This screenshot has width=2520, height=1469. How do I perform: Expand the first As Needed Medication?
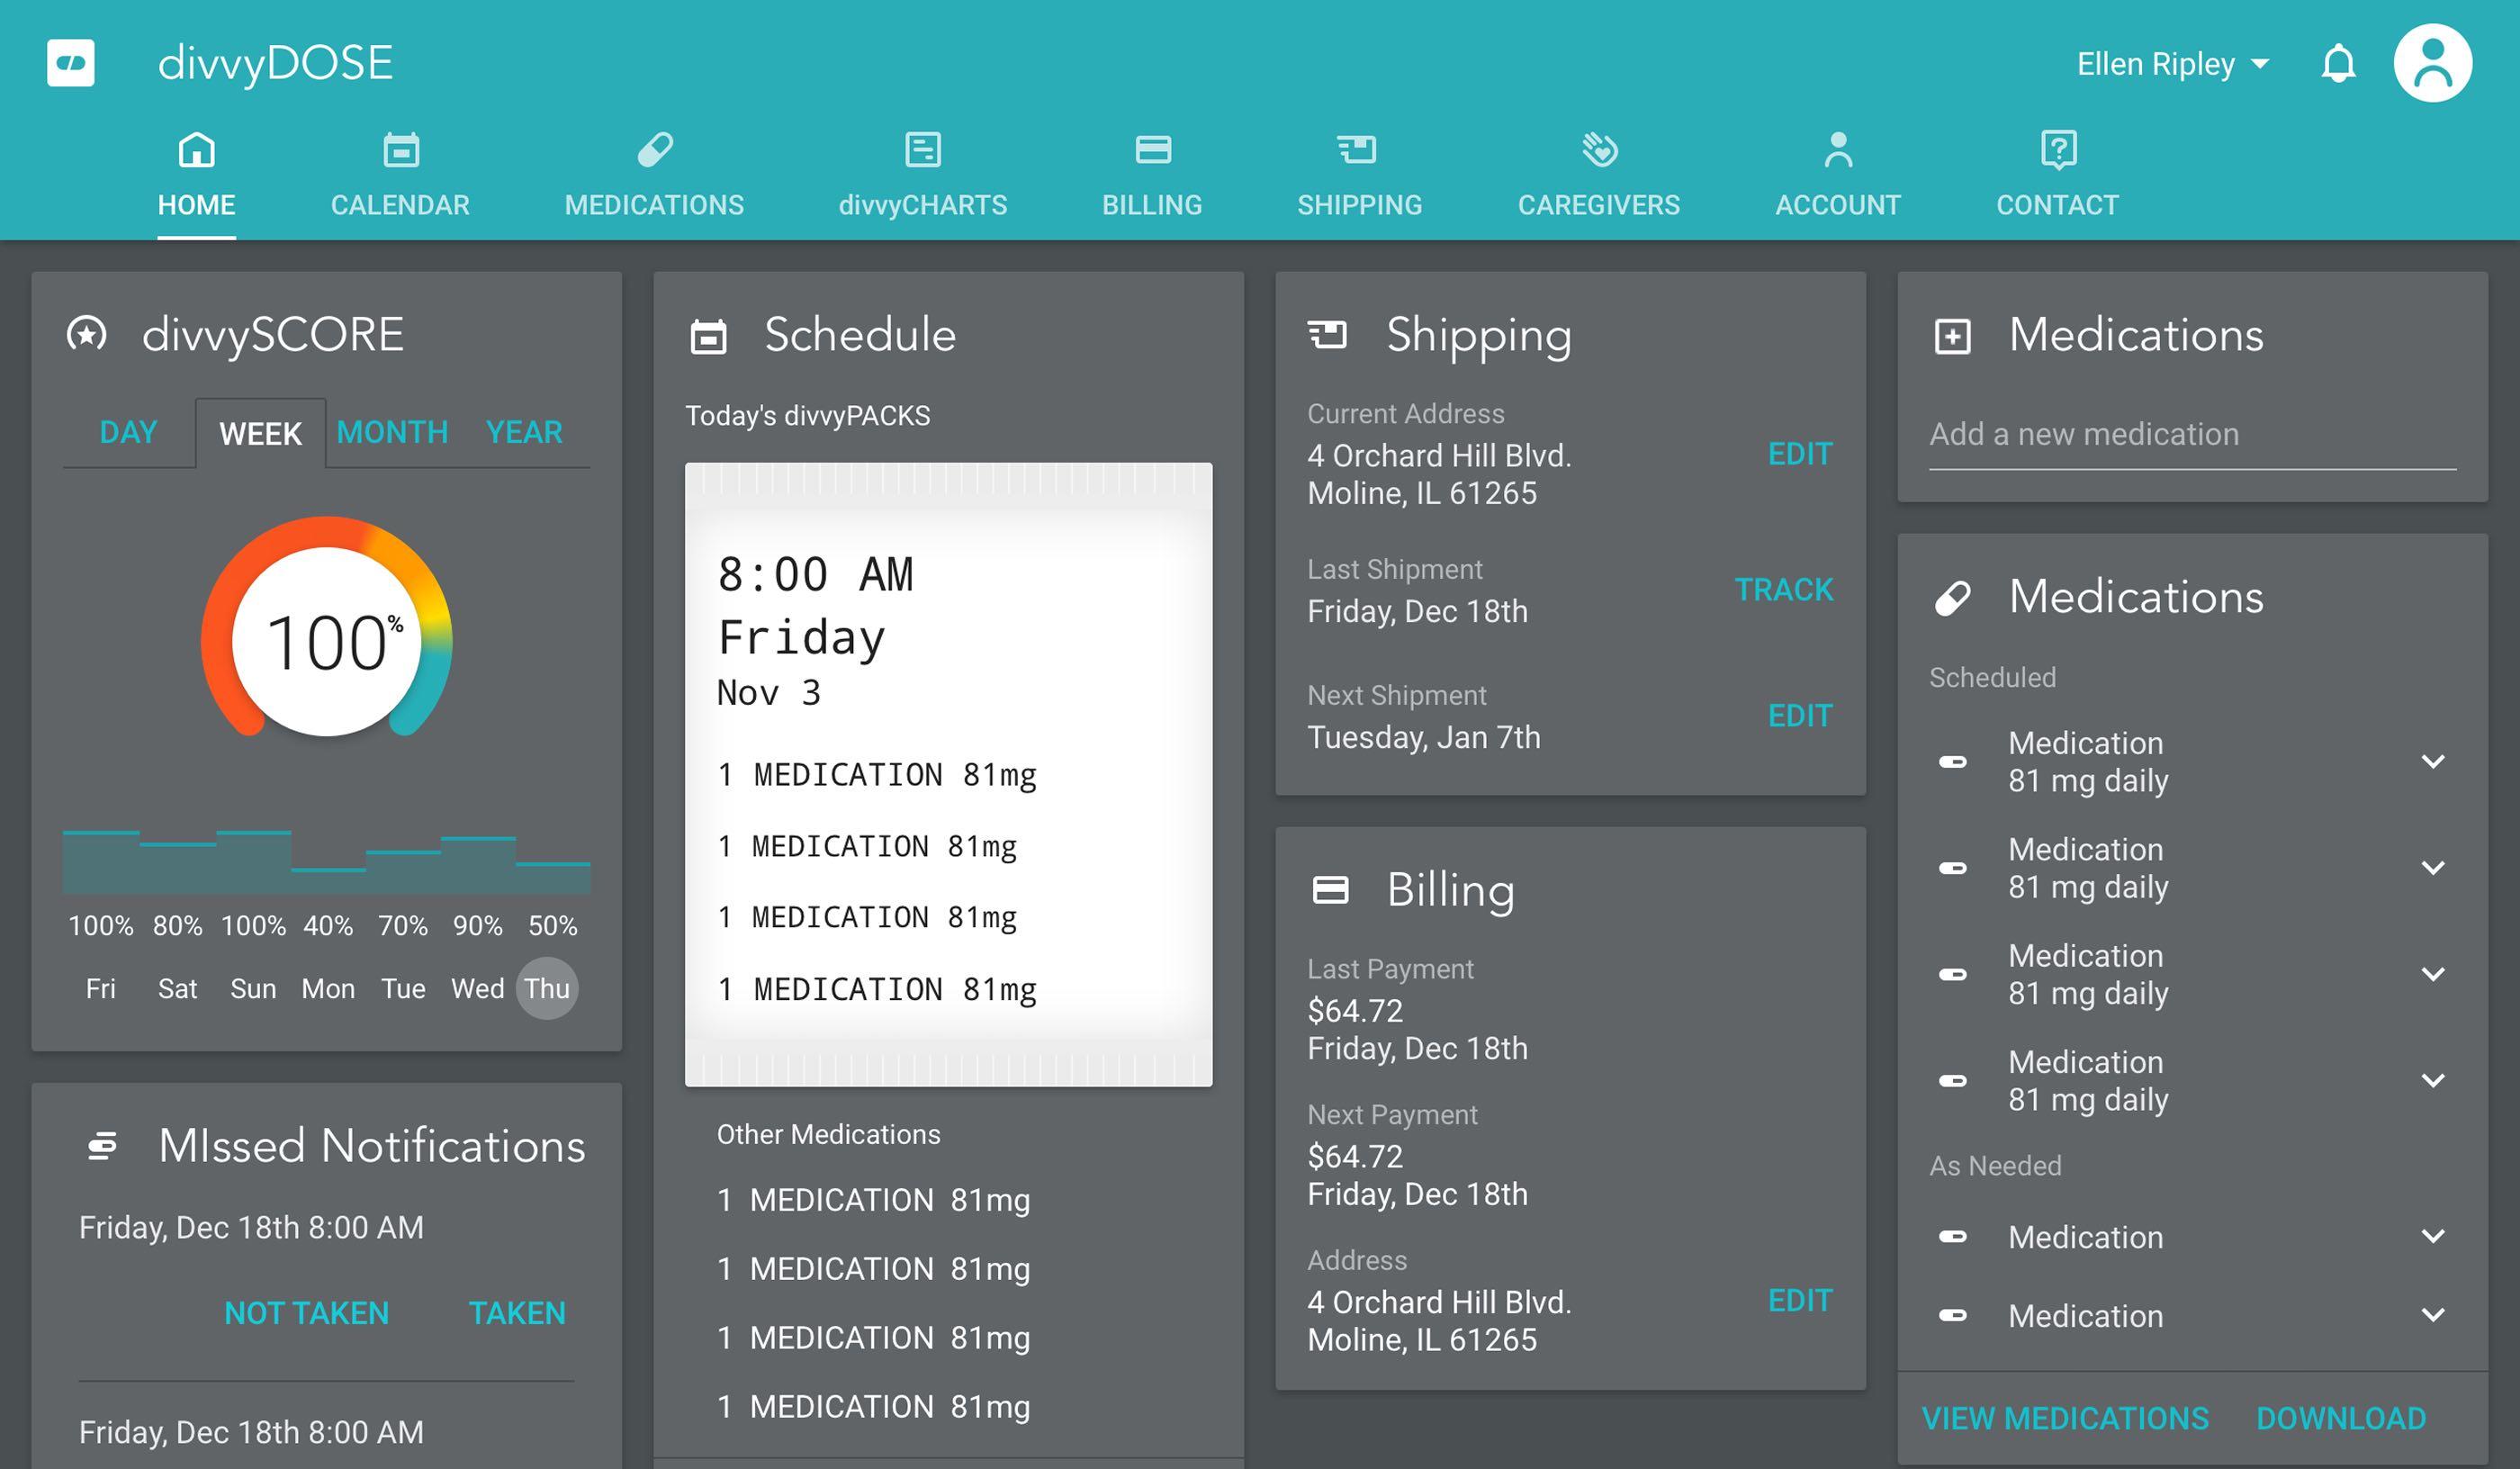pyautogui.click(x=2432, y=1236)
